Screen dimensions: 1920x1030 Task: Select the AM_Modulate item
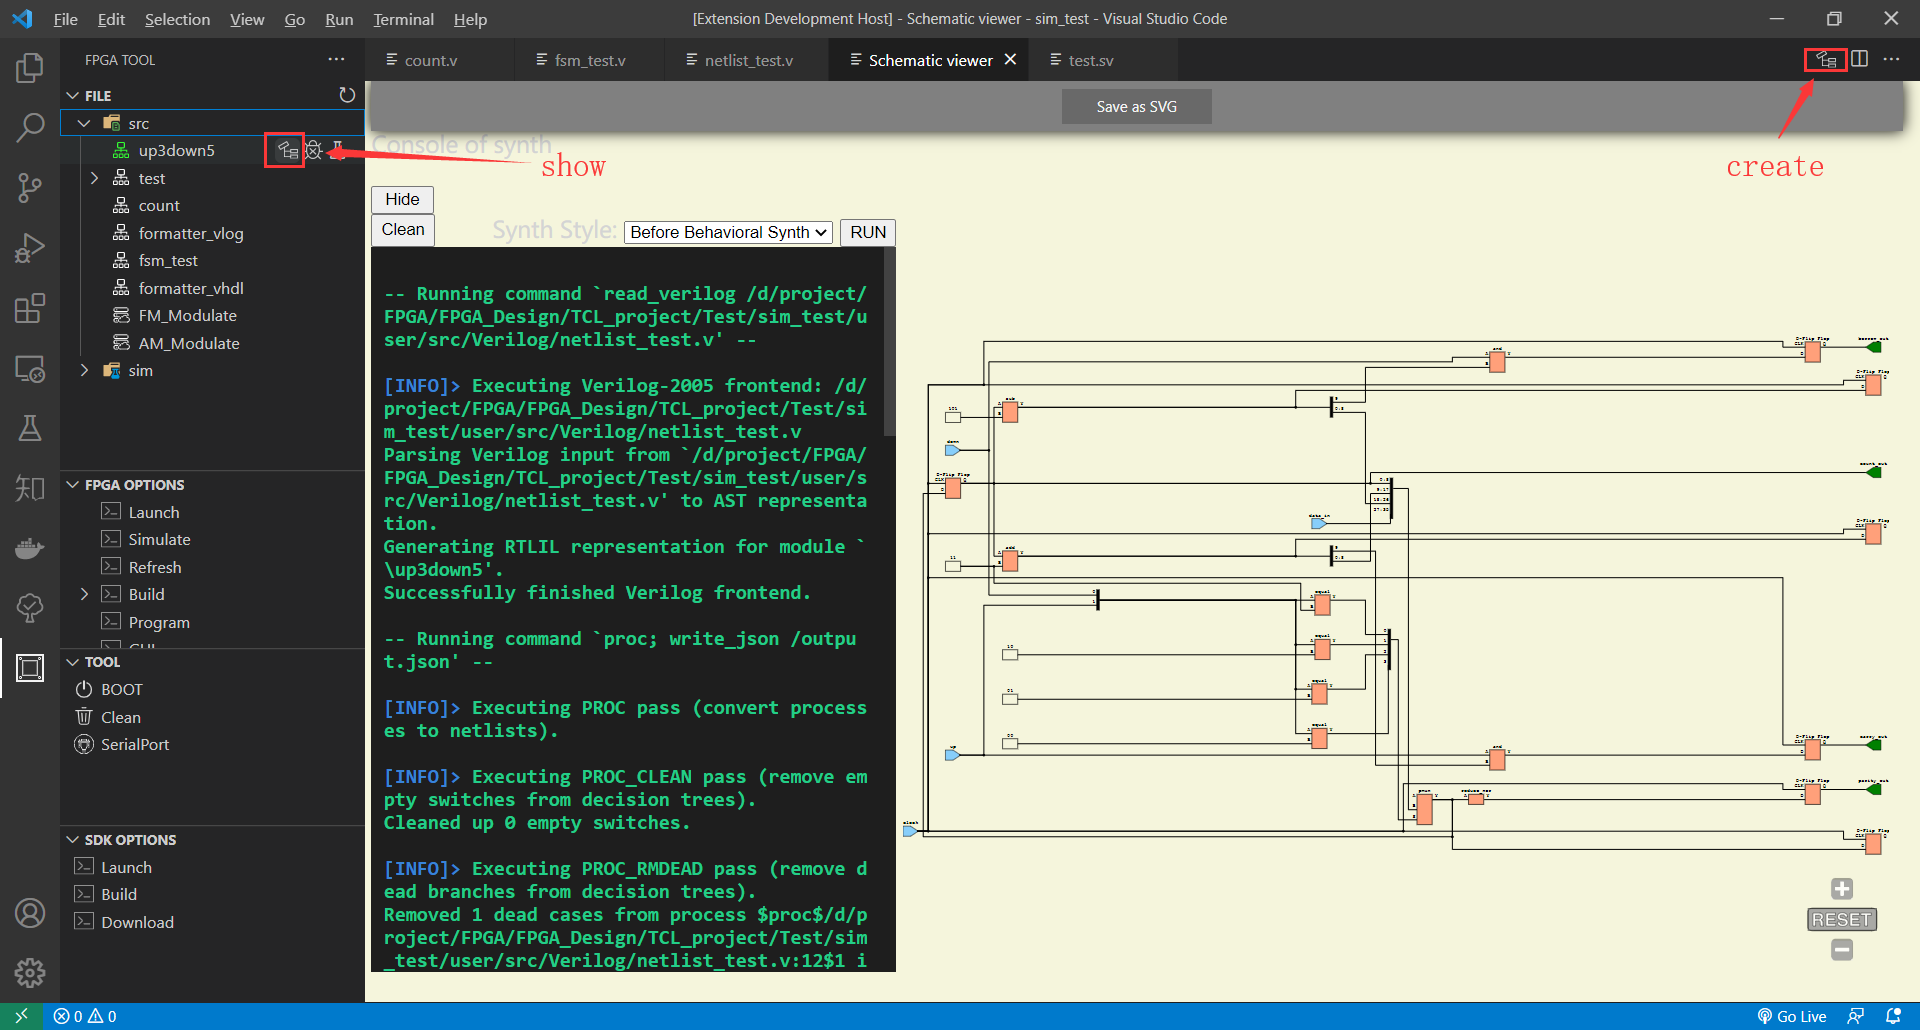tap(189, 343)
